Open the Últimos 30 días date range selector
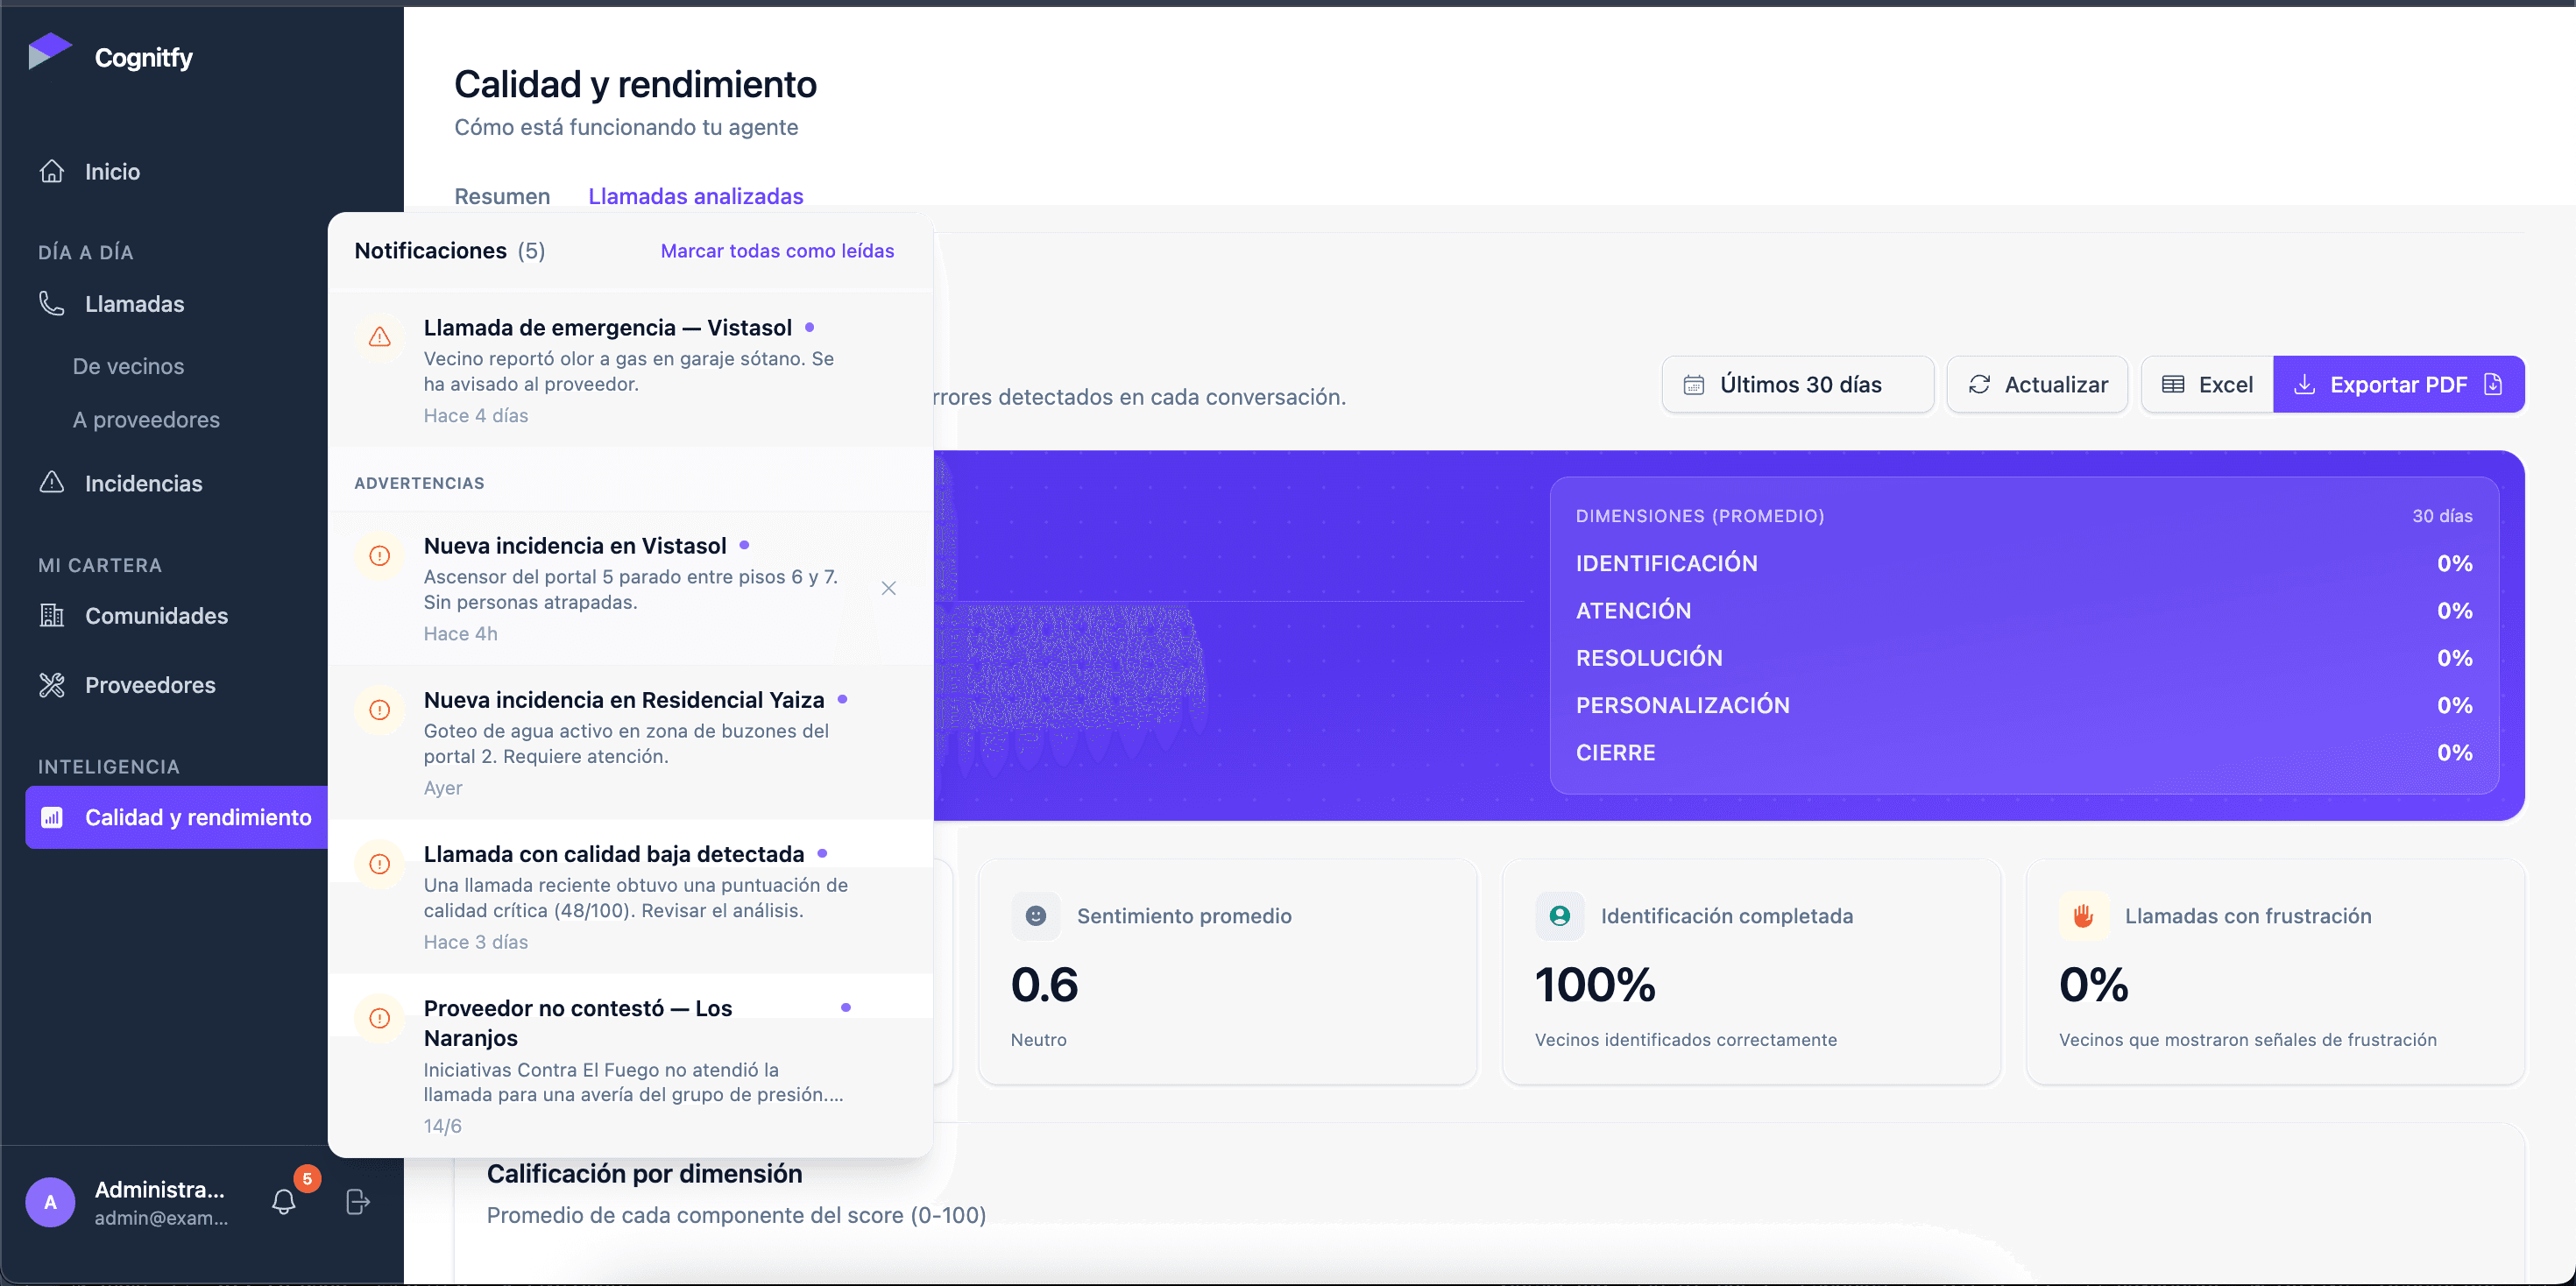The image size is (2576, 1286). click(1798, 384)
